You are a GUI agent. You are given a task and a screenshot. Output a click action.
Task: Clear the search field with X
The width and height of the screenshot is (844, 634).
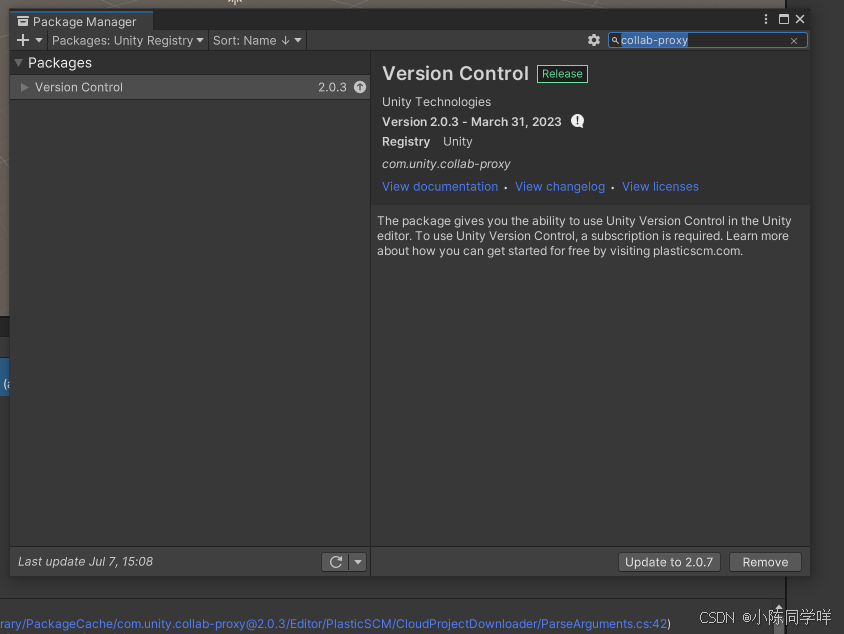(x=794, y=41)
